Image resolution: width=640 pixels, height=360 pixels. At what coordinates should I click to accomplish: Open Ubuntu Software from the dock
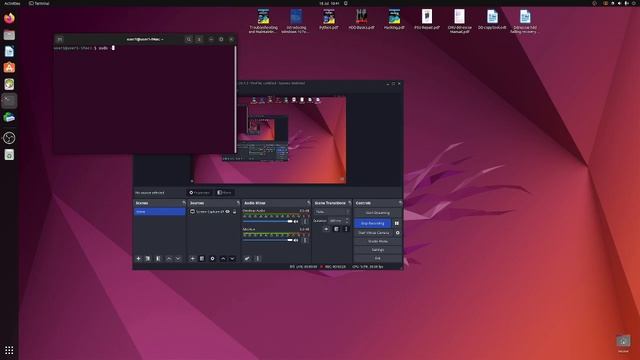click(9, 68)
